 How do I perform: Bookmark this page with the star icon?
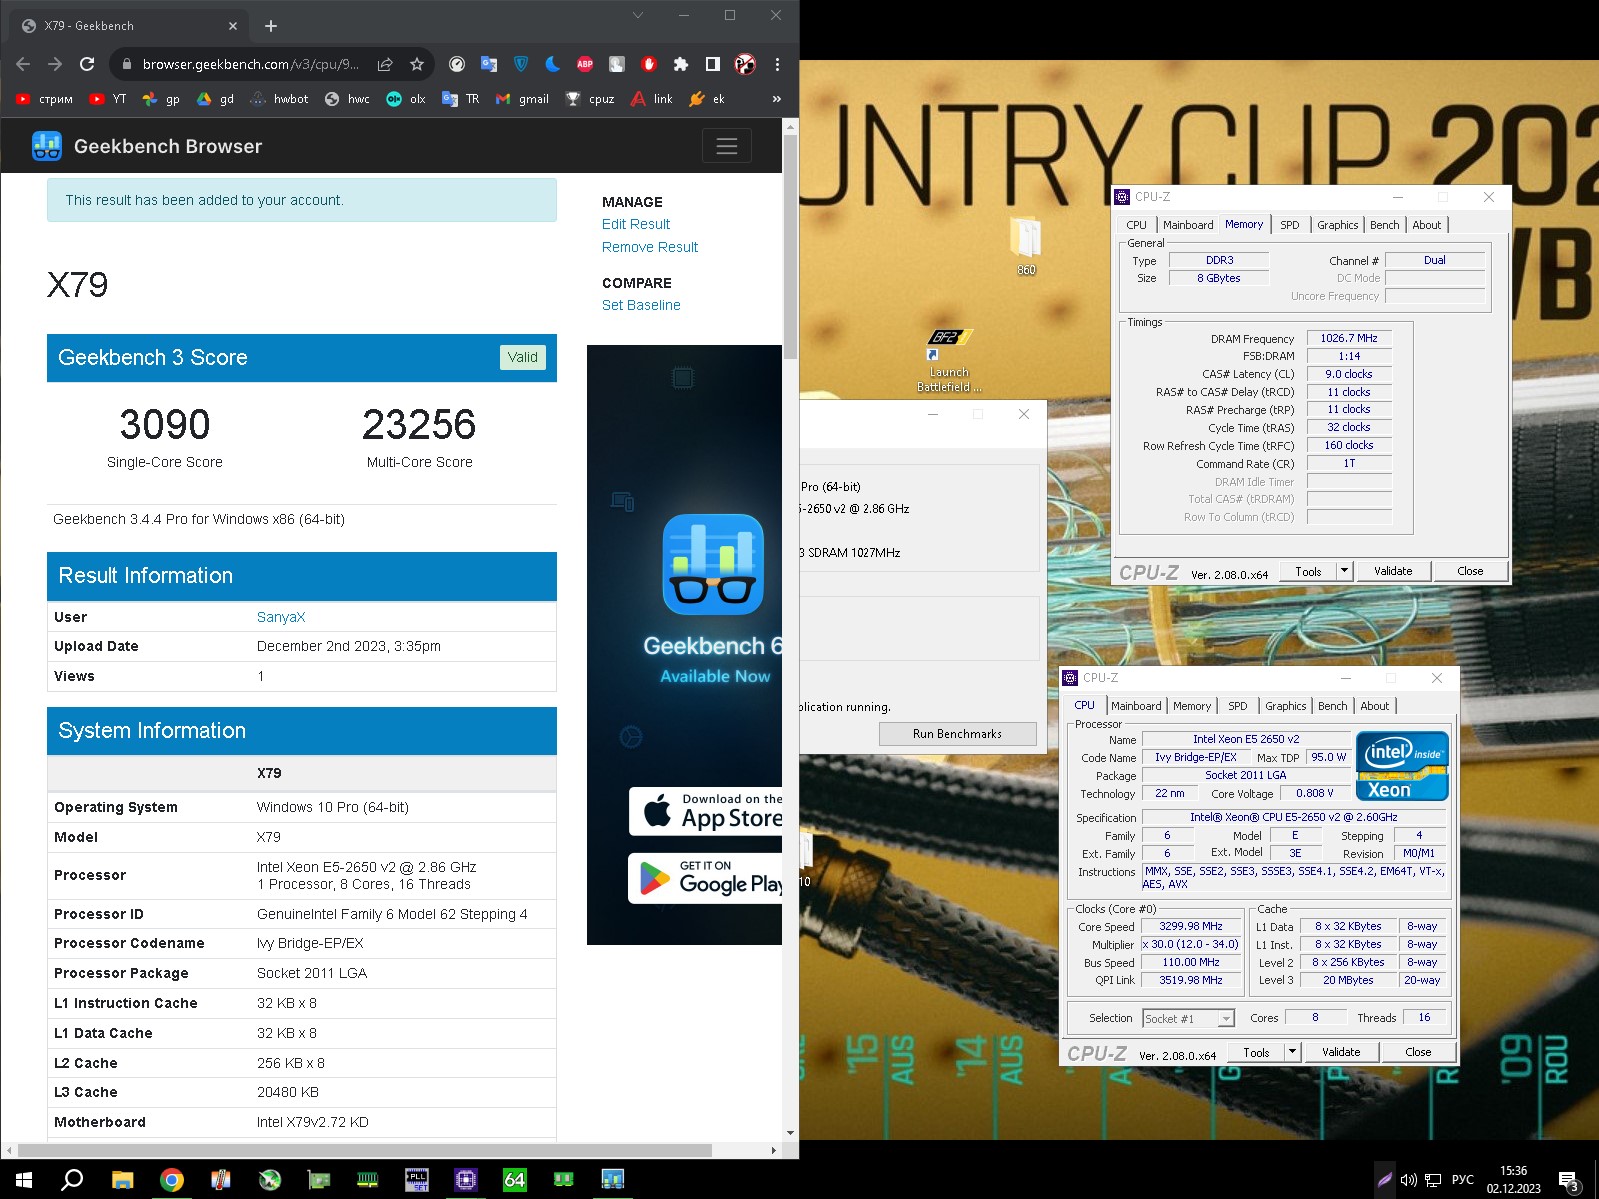417,64
